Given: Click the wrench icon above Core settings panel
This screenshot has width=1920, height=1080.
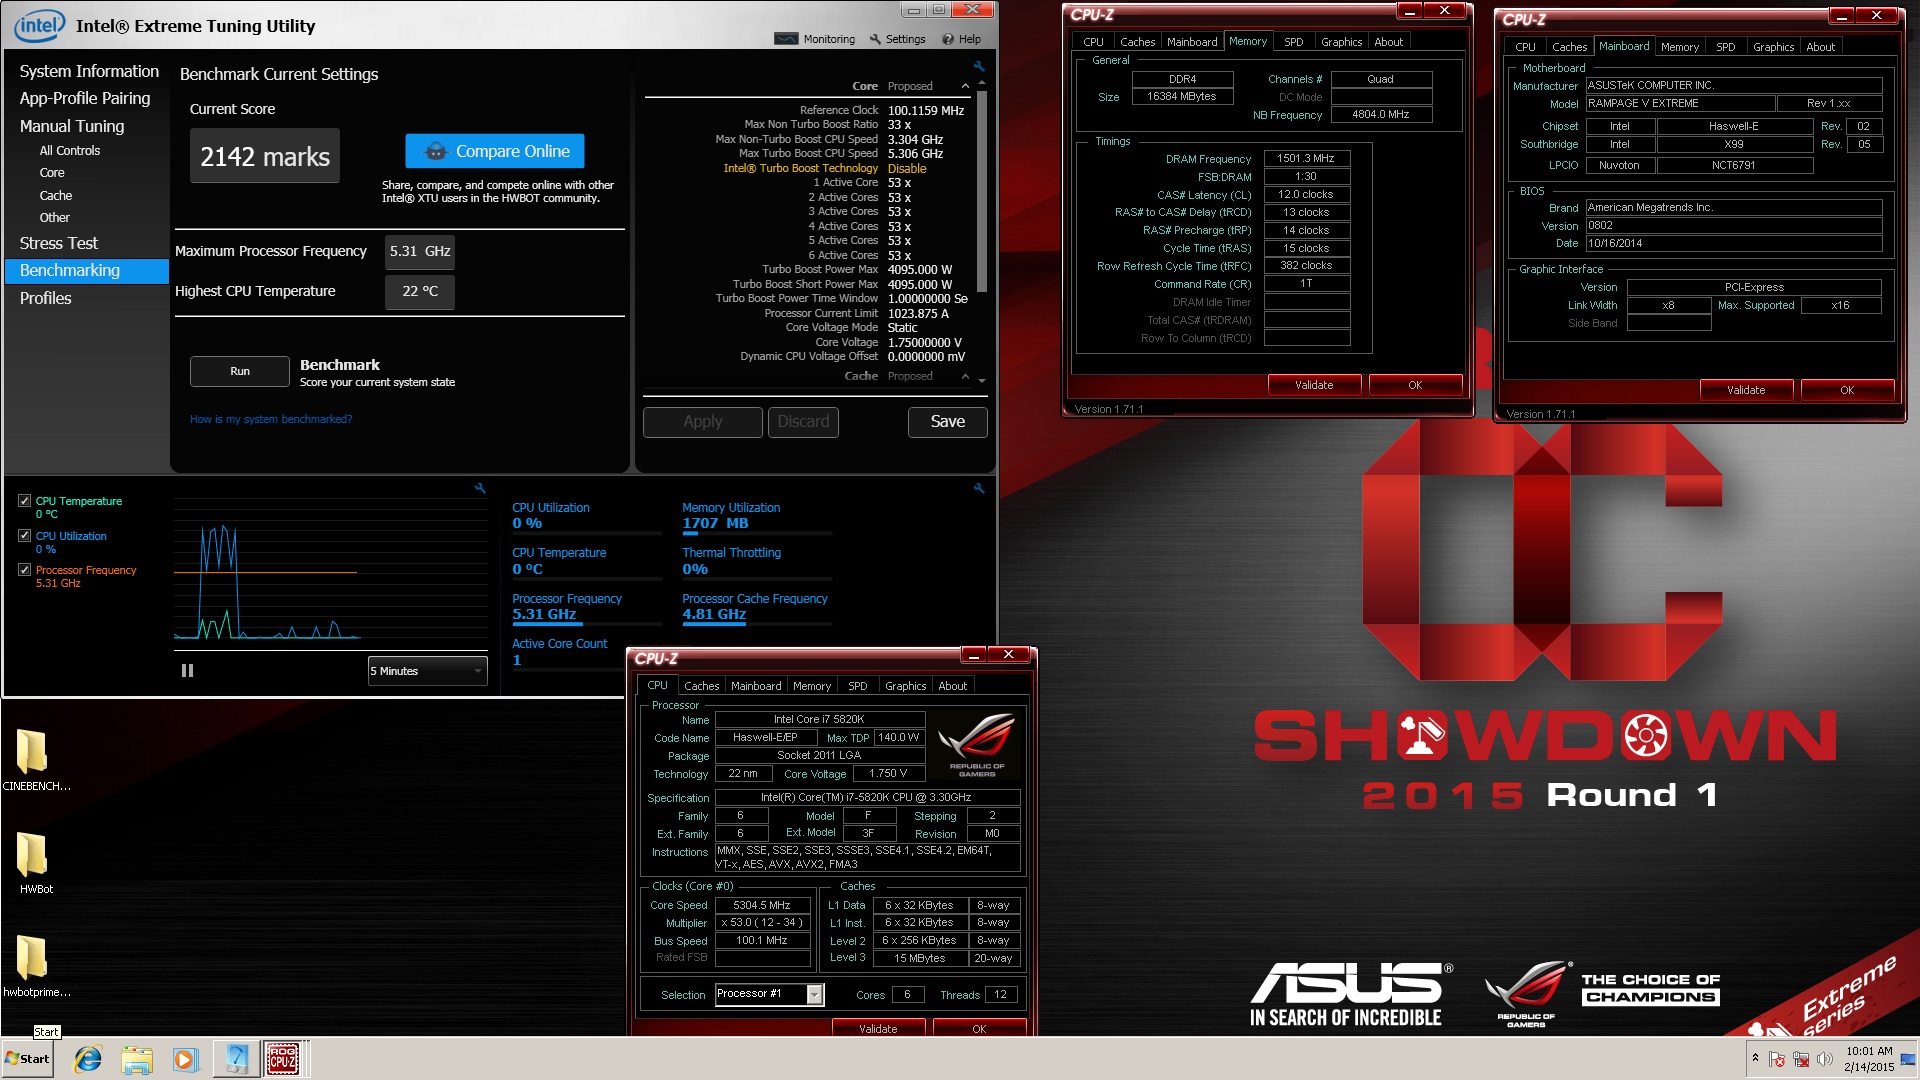Looking at the screenshot, I should click(x=979, y=66).
